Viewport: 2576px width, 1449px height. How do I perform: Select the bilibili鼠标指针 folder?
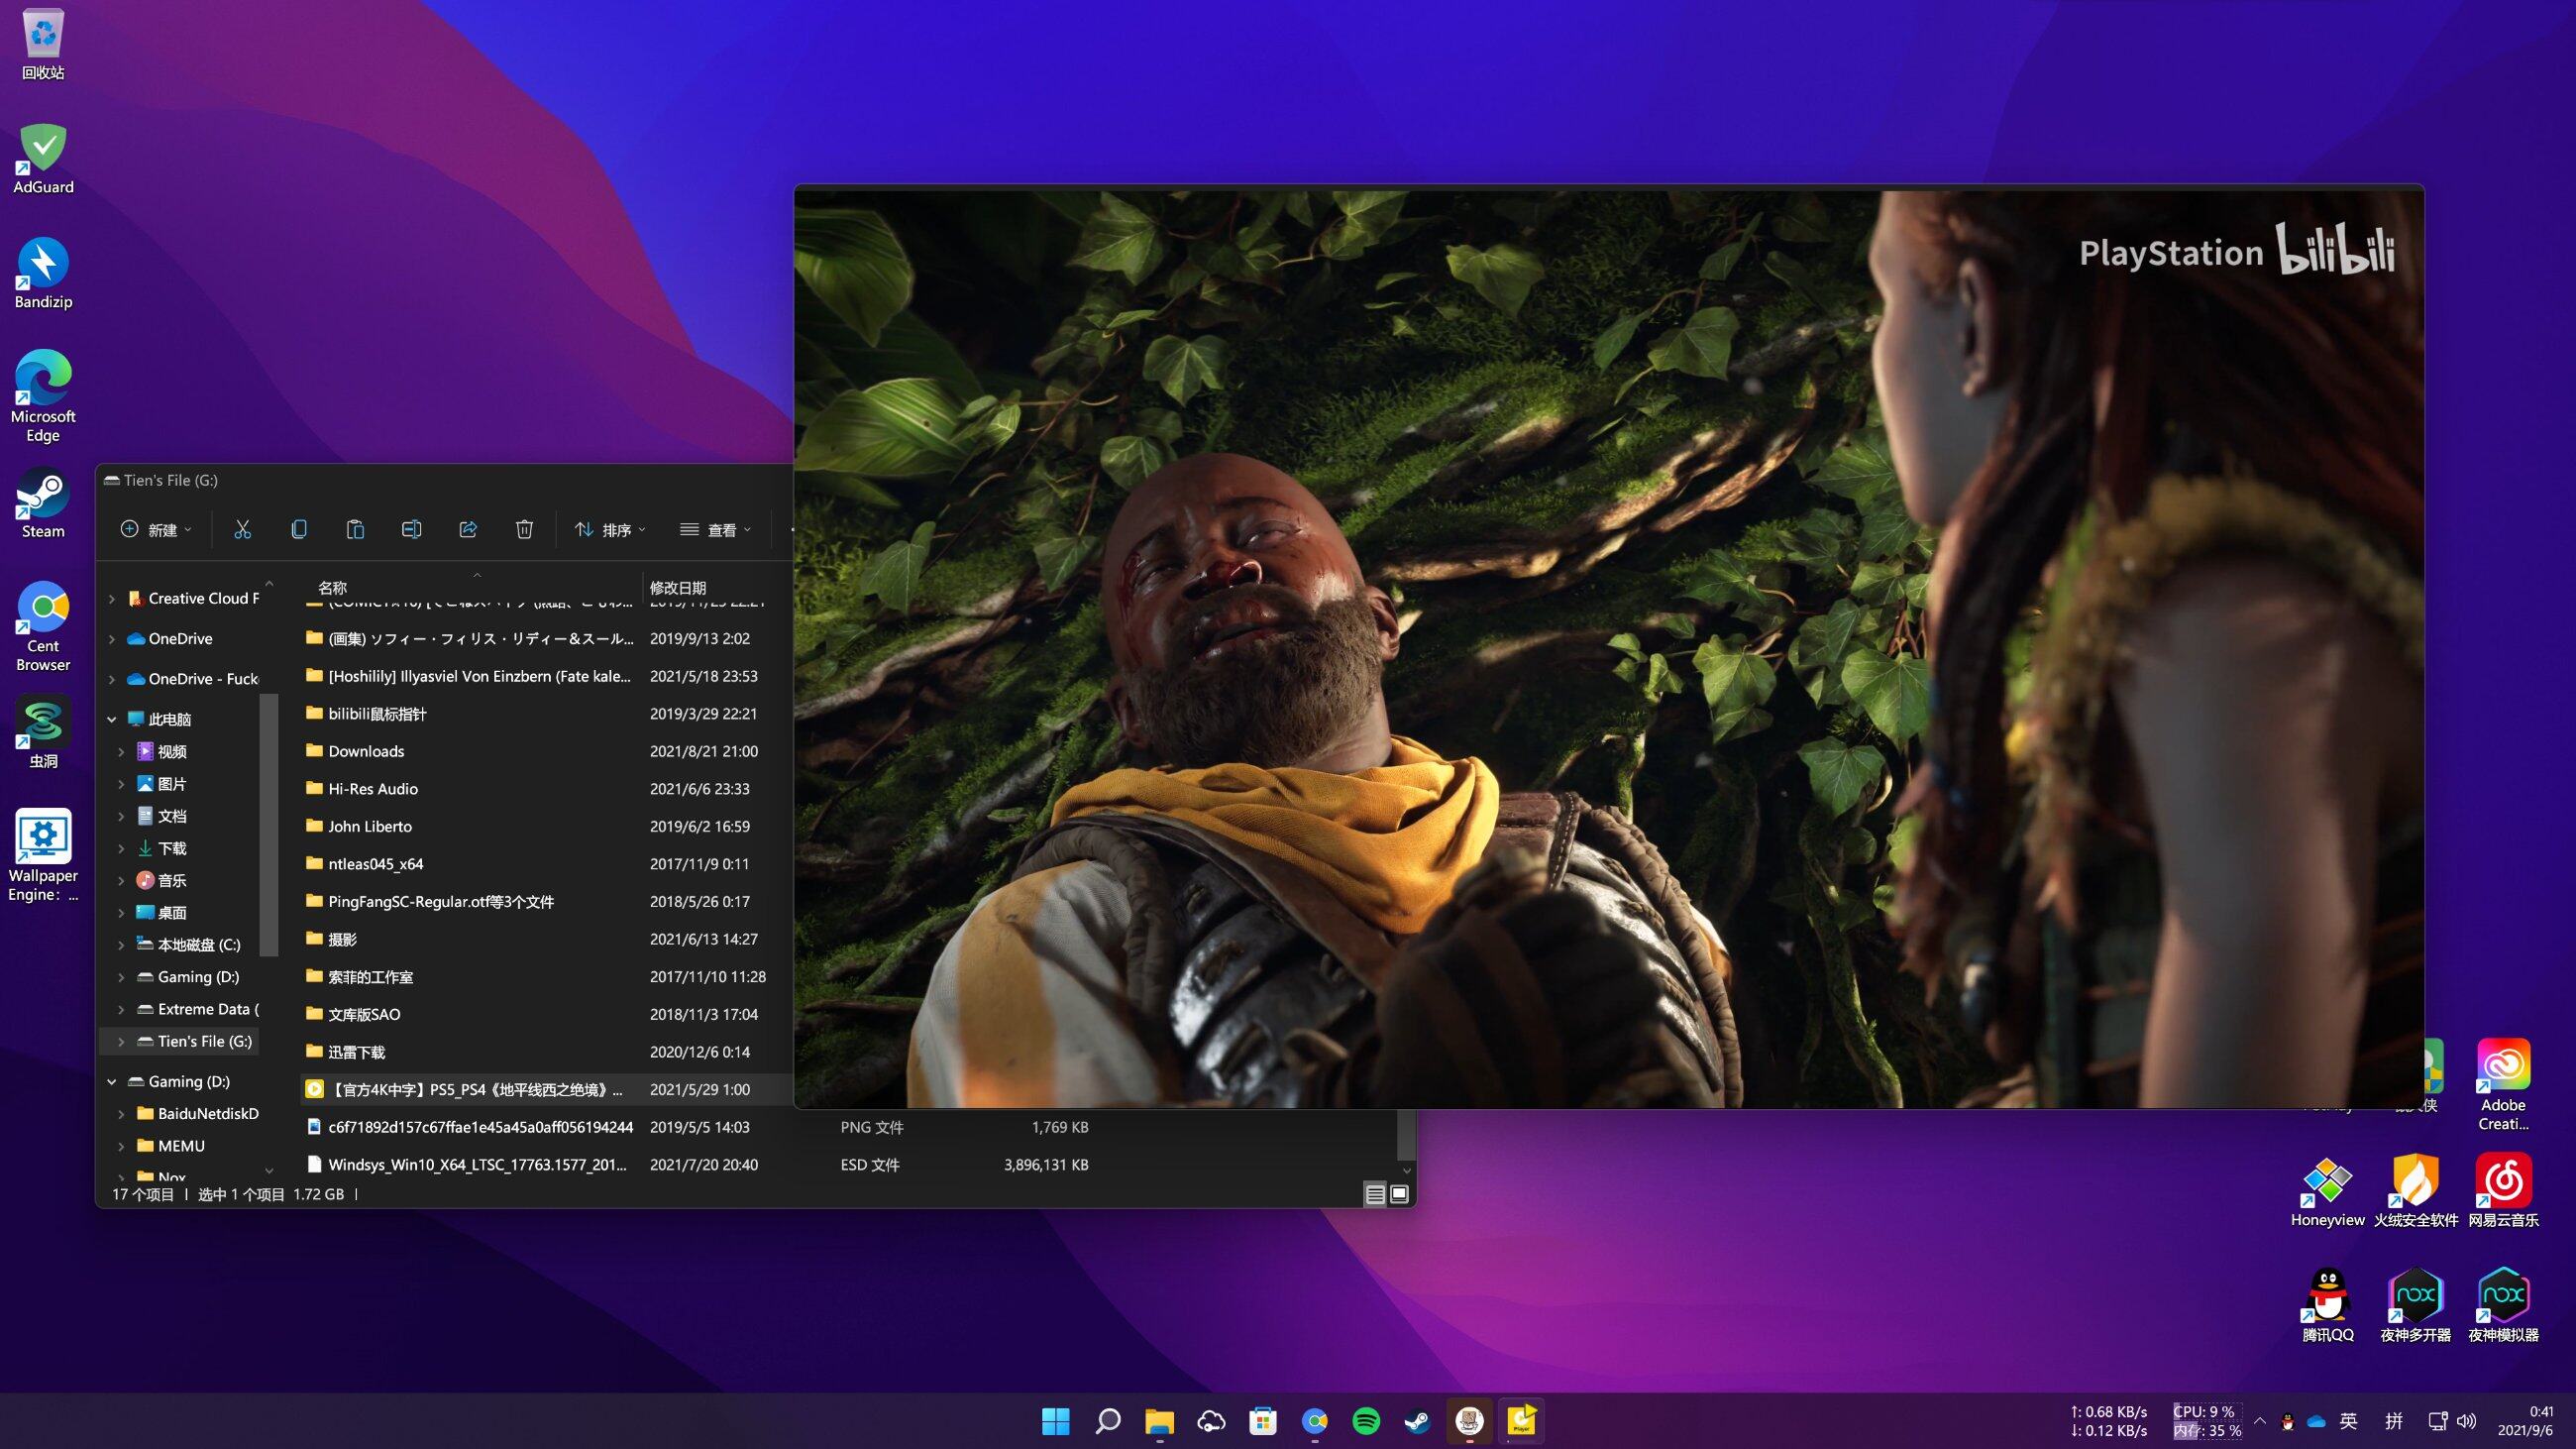546,714
